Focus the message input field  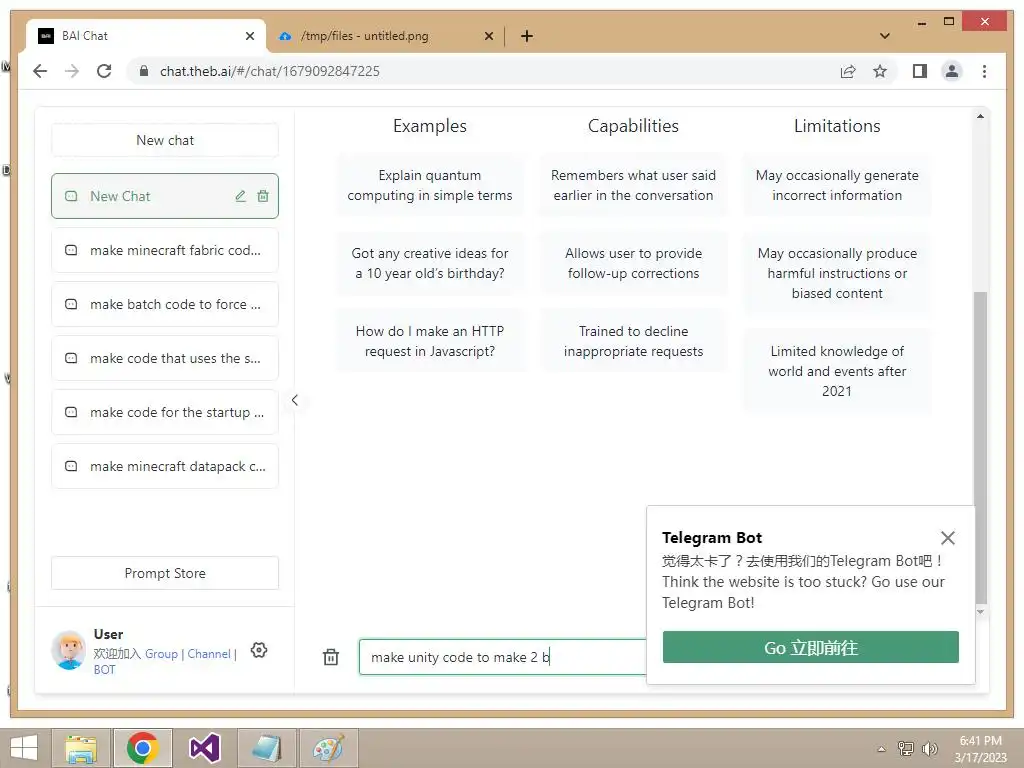[x=502, y=657]
